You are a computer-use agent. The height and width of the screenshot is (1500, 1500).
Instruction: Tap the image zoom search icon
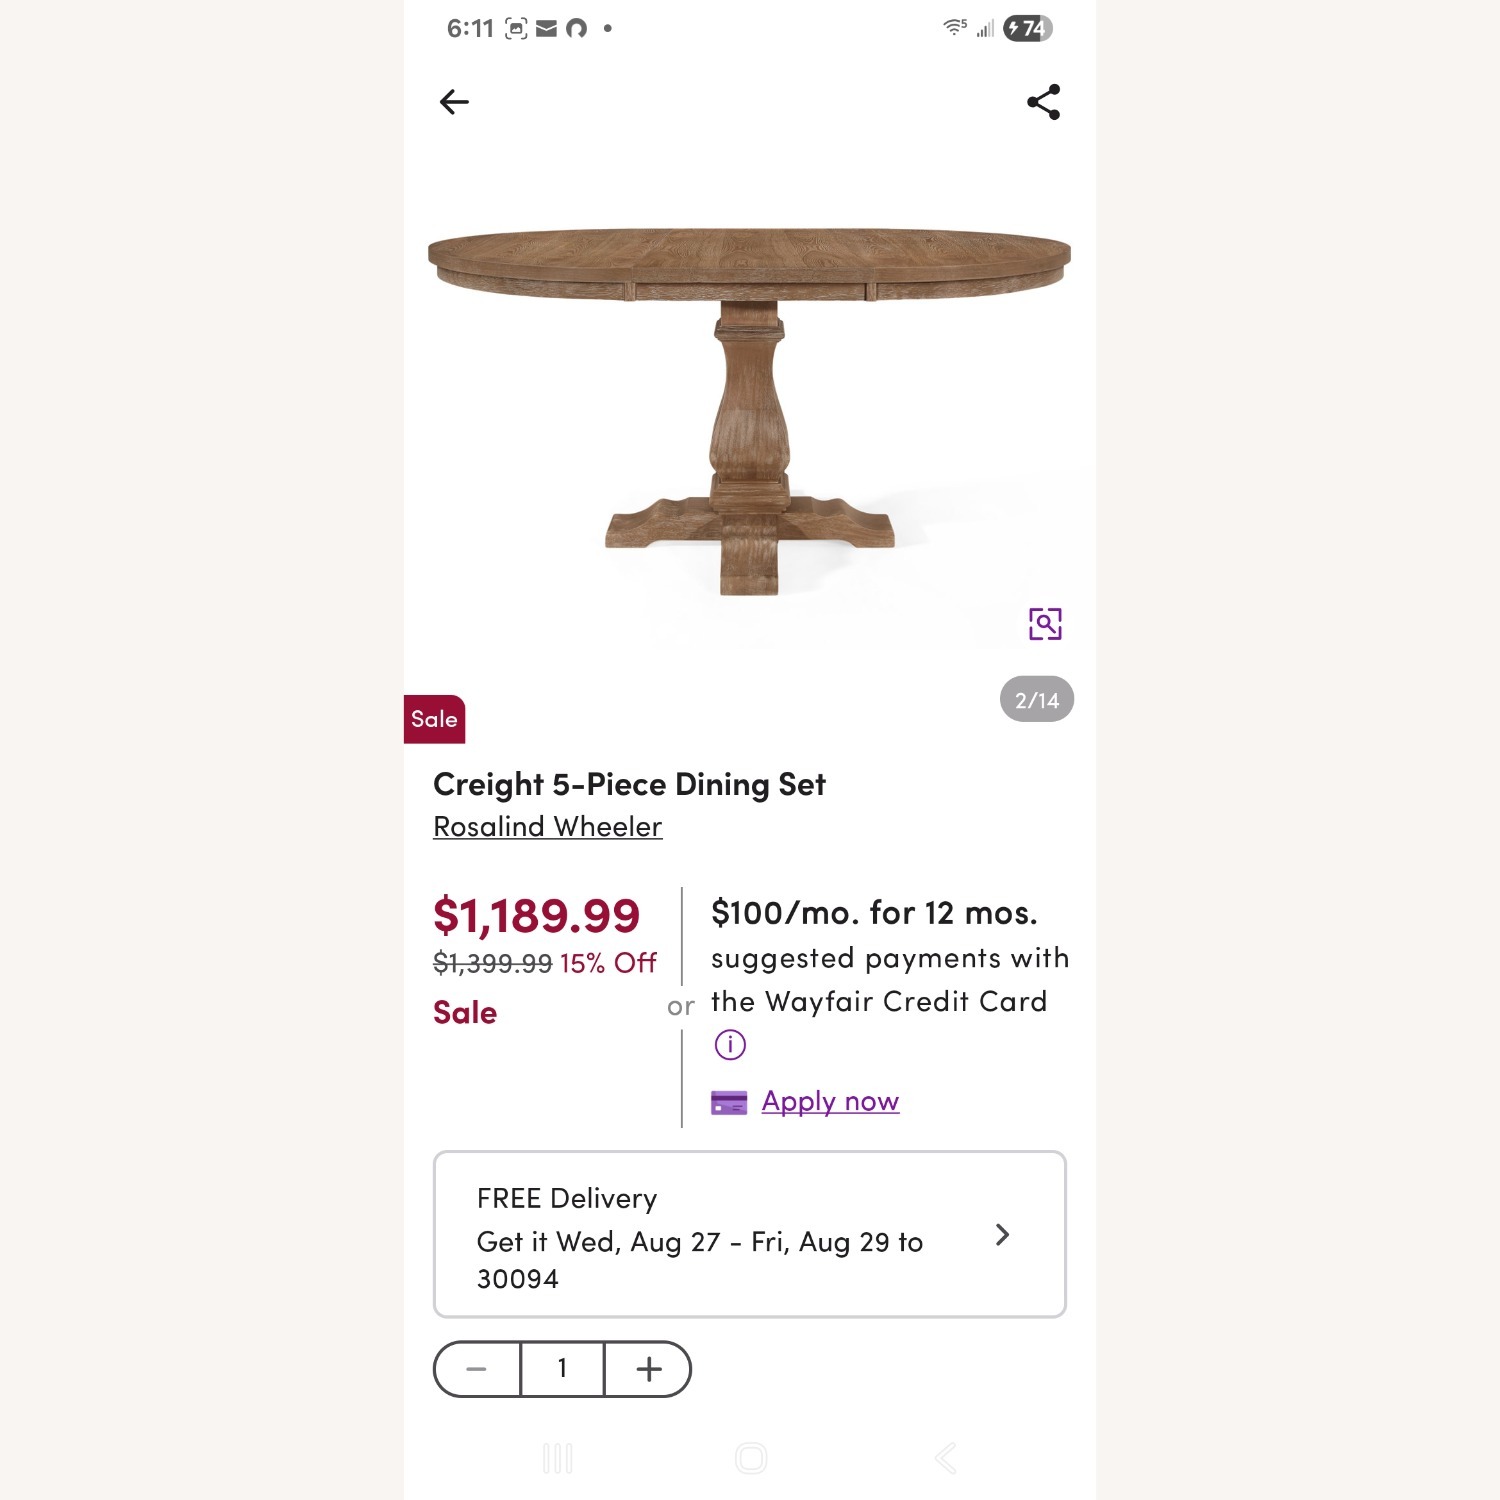click(1045, 624)
